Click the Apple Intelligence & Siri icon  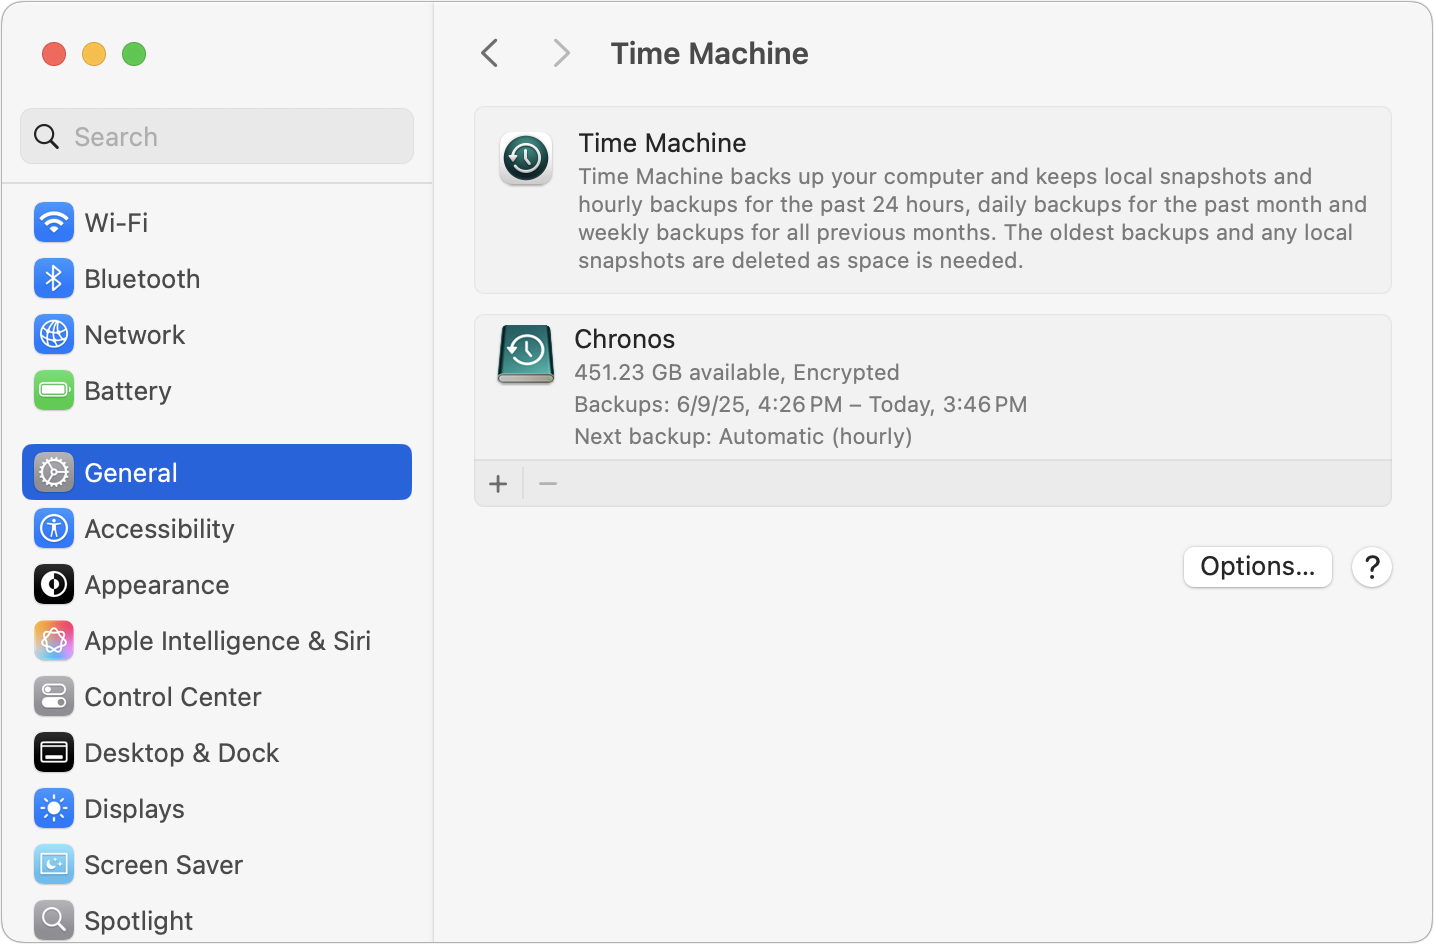point(54,640)
